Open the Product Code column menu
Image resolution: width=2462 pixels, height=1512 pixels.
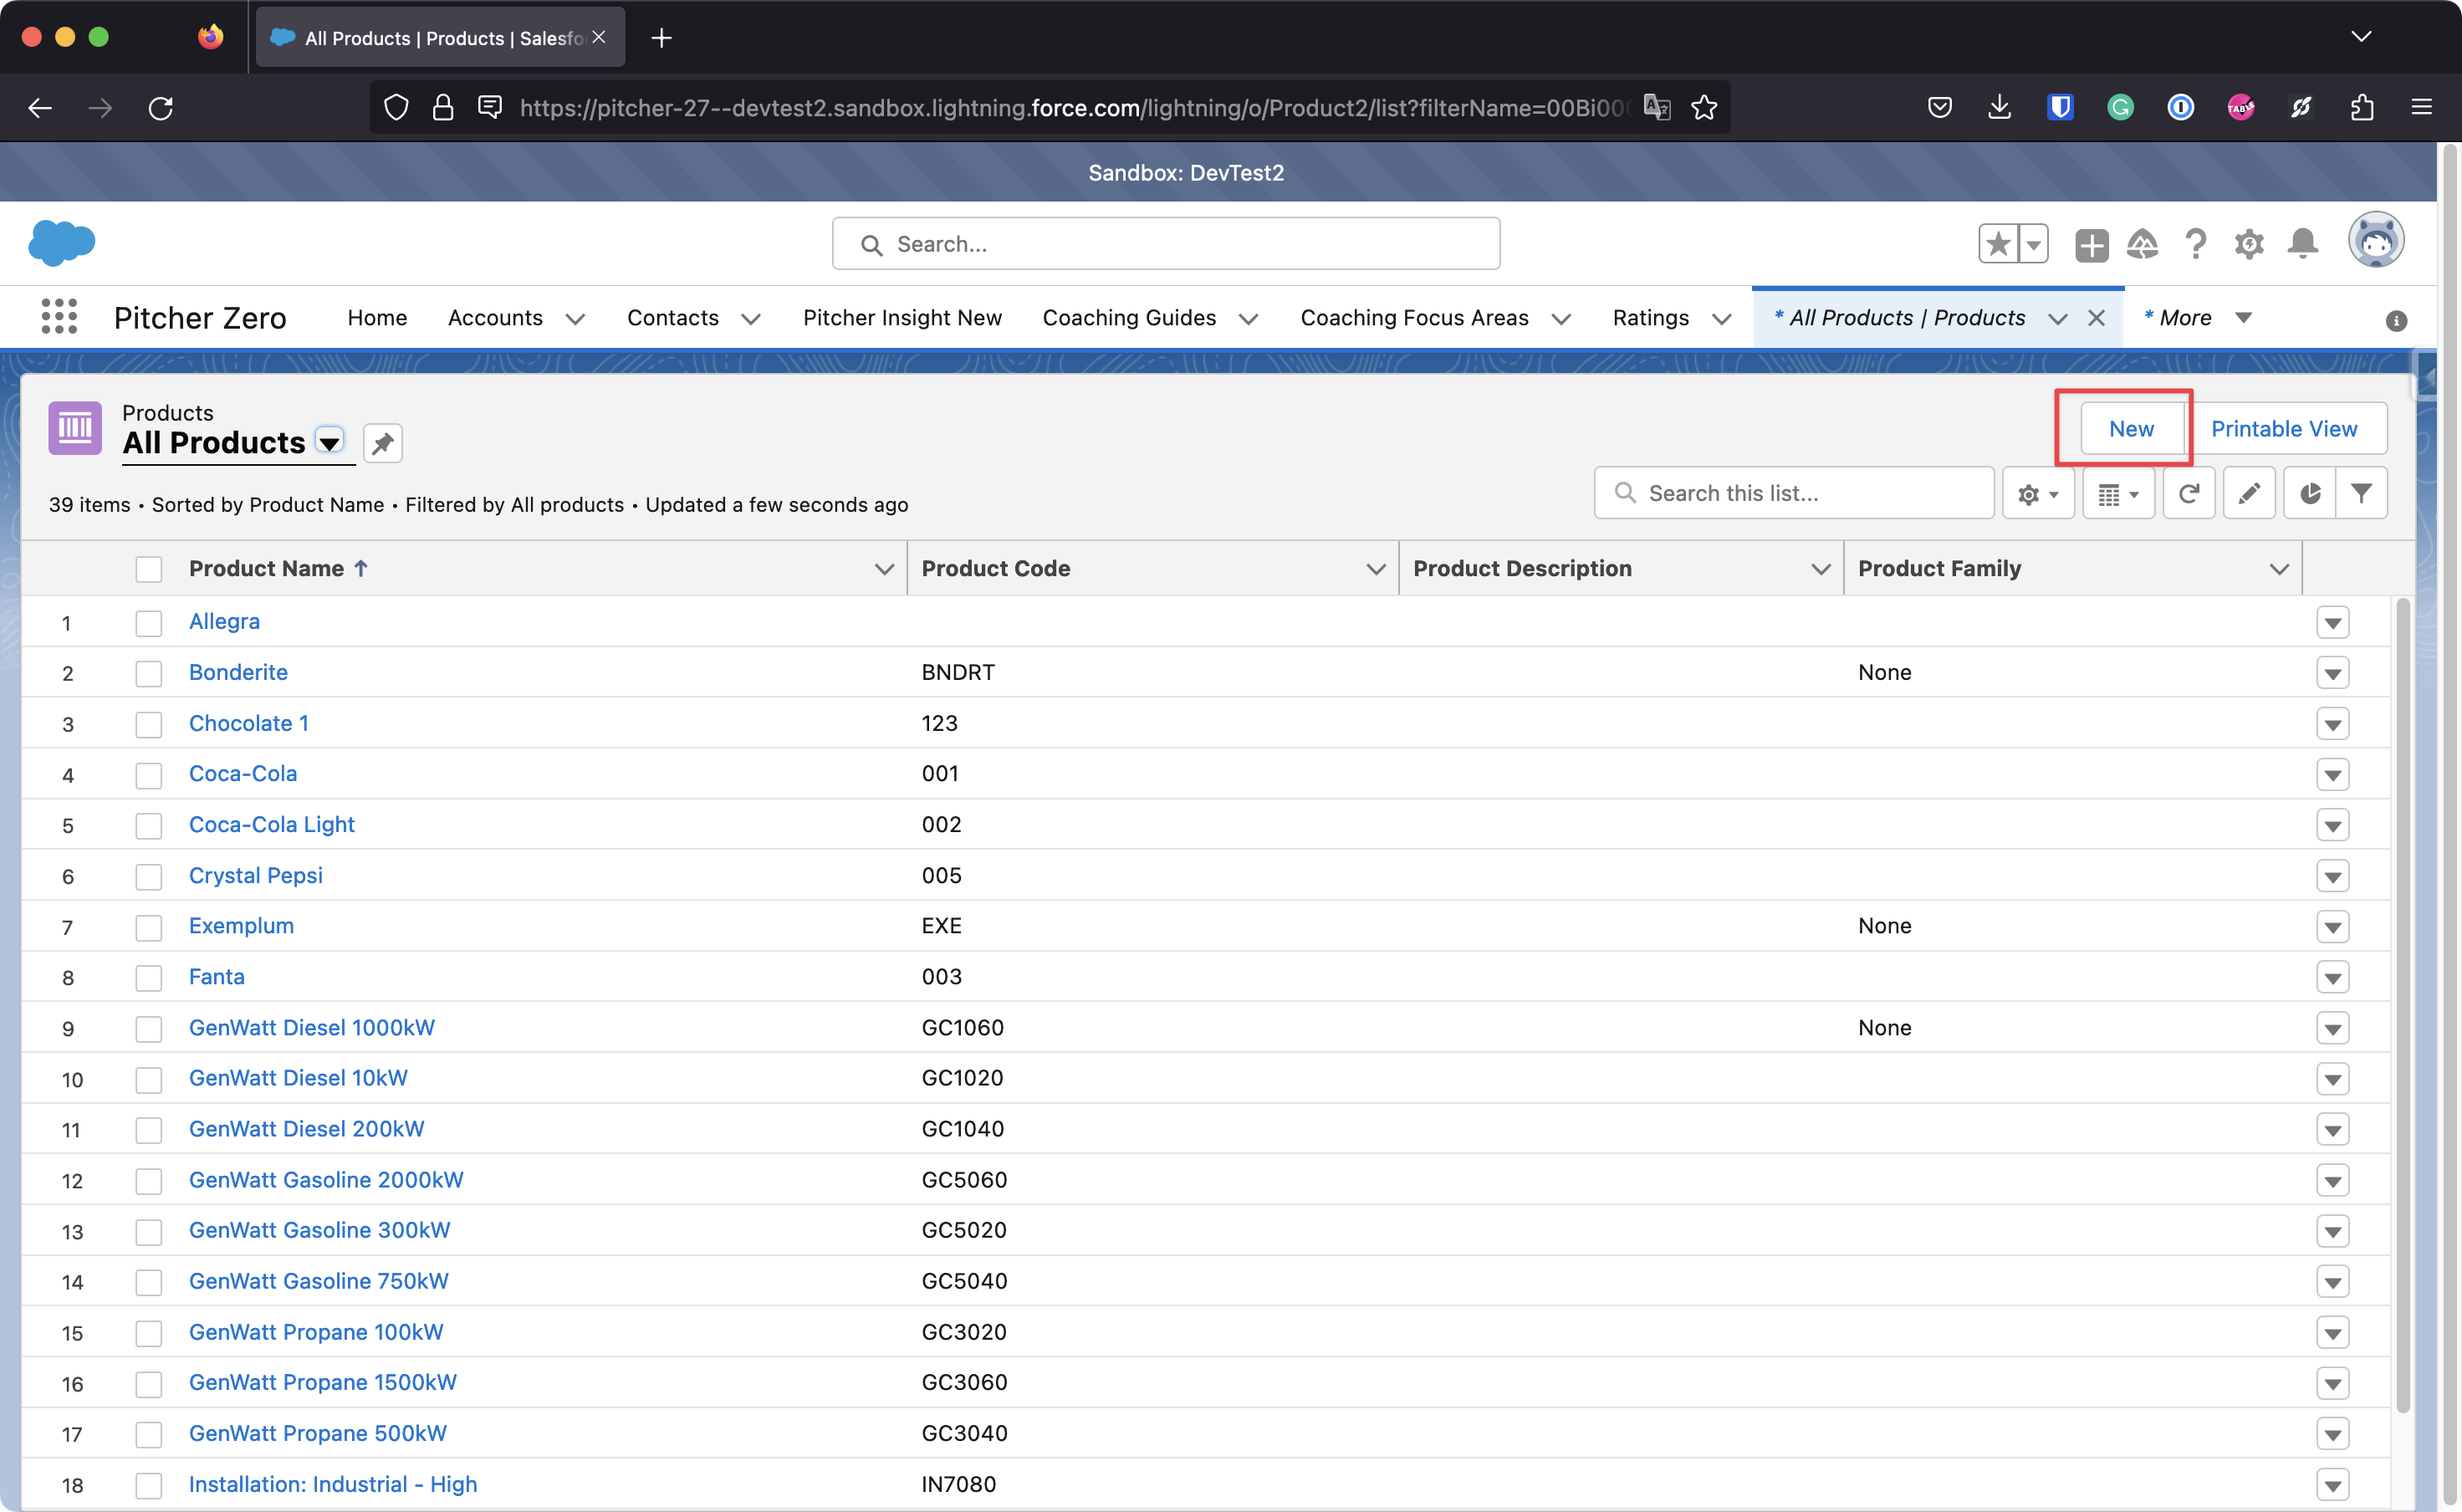click(x=1375, y=569)
